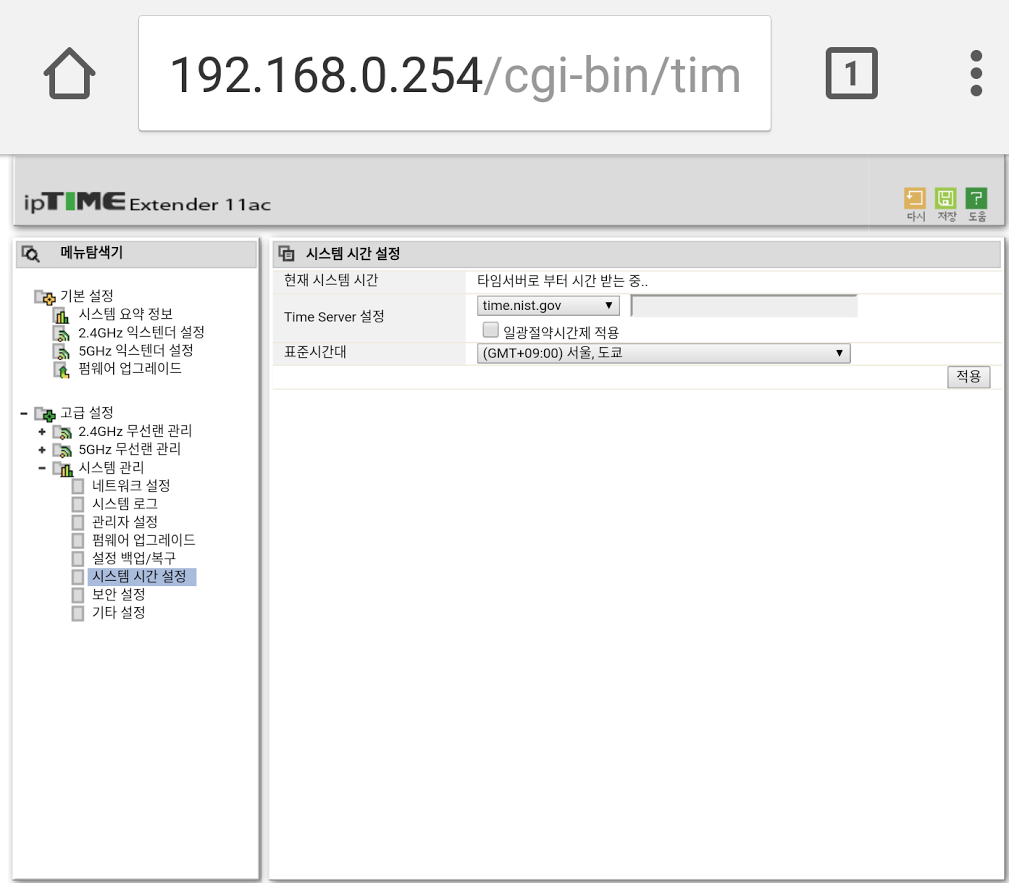Image resolution: width=1009 pixels, height=883 pixels.
Task: Click the 5GHz 무선랜 관리 folder icon
Action: [x=62, y=450]
